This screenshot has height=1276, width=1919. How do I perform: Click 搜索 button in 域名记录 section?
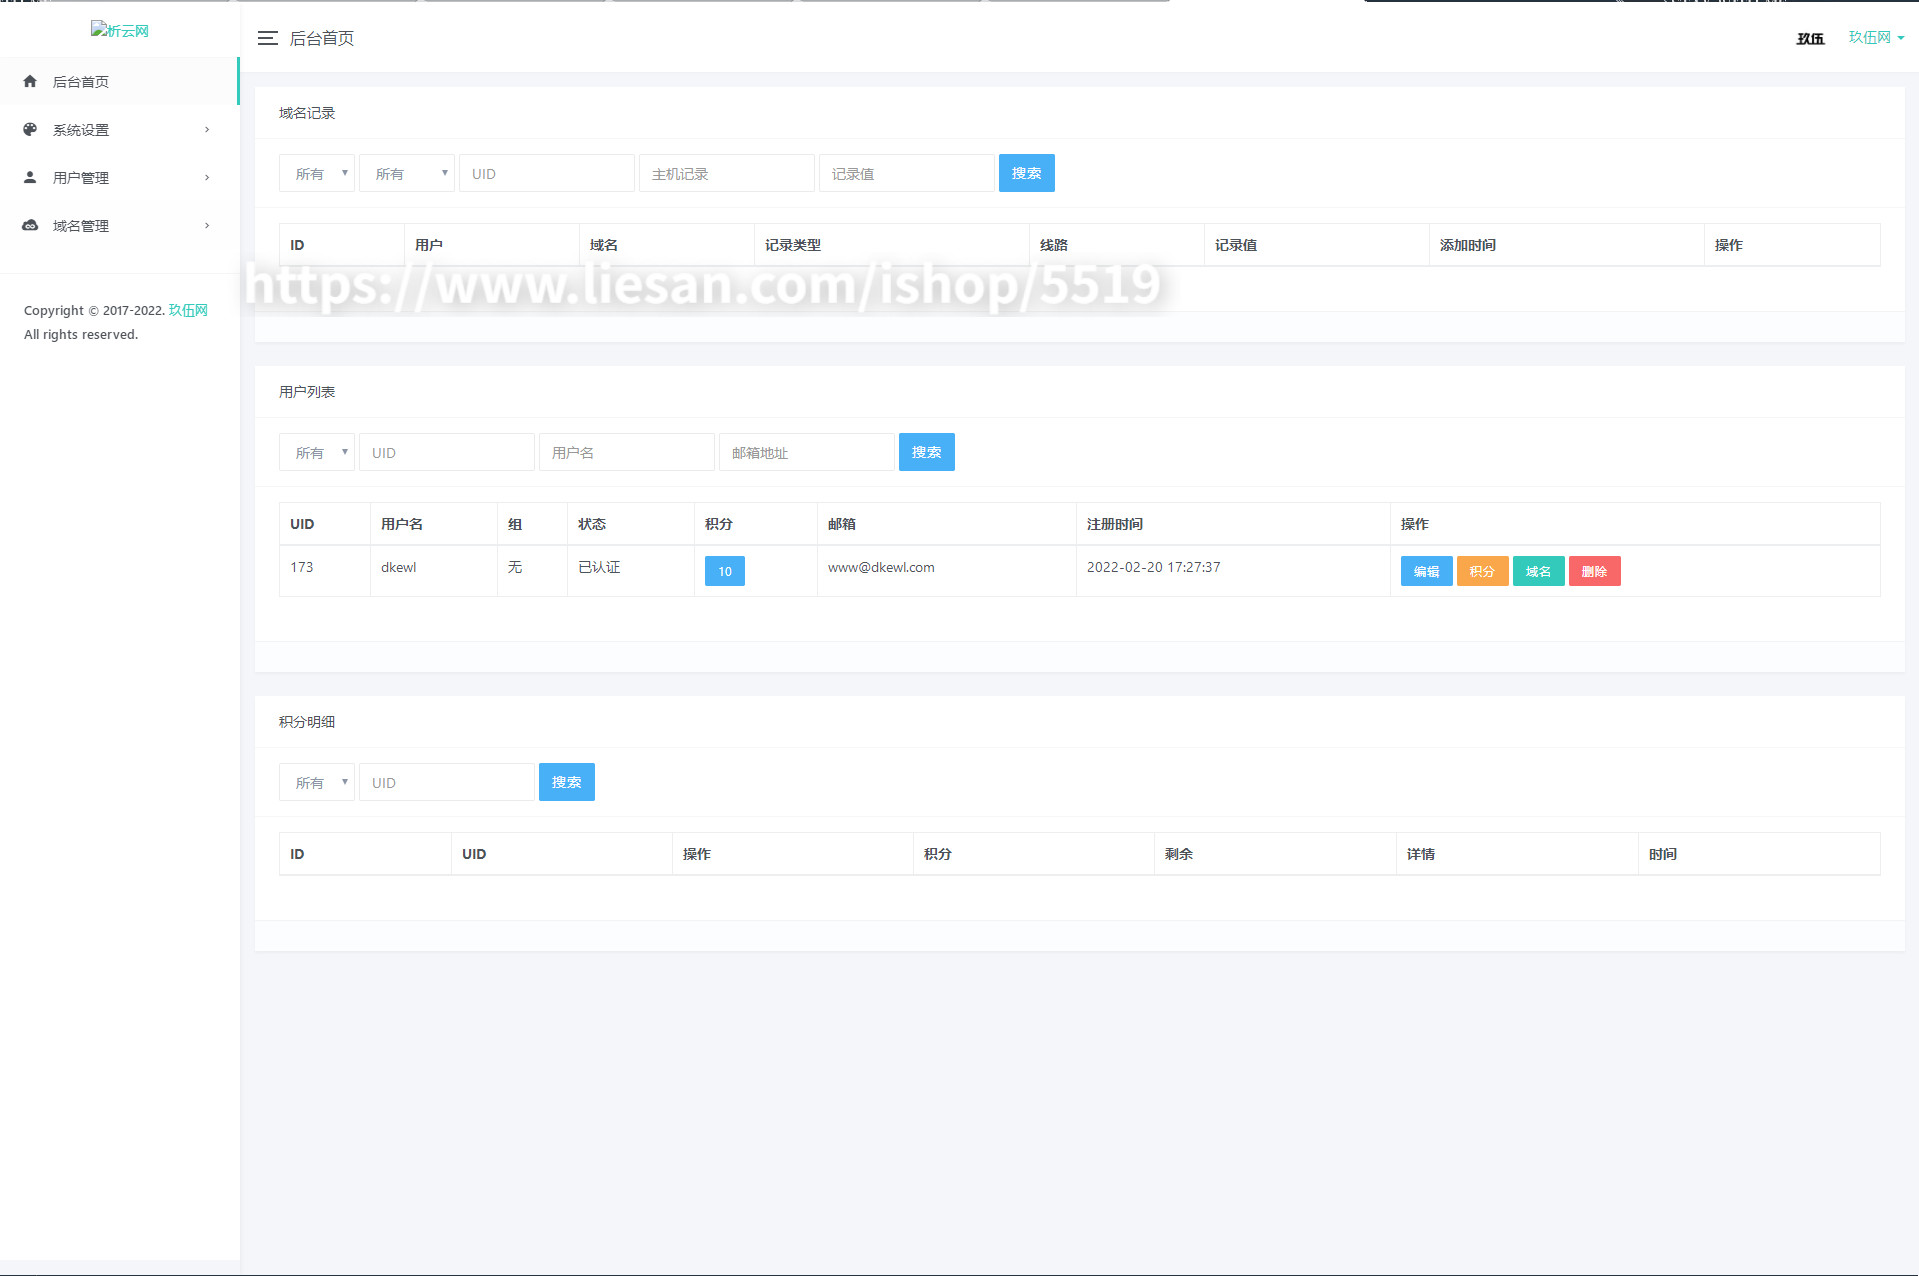tap(1027, 173)
